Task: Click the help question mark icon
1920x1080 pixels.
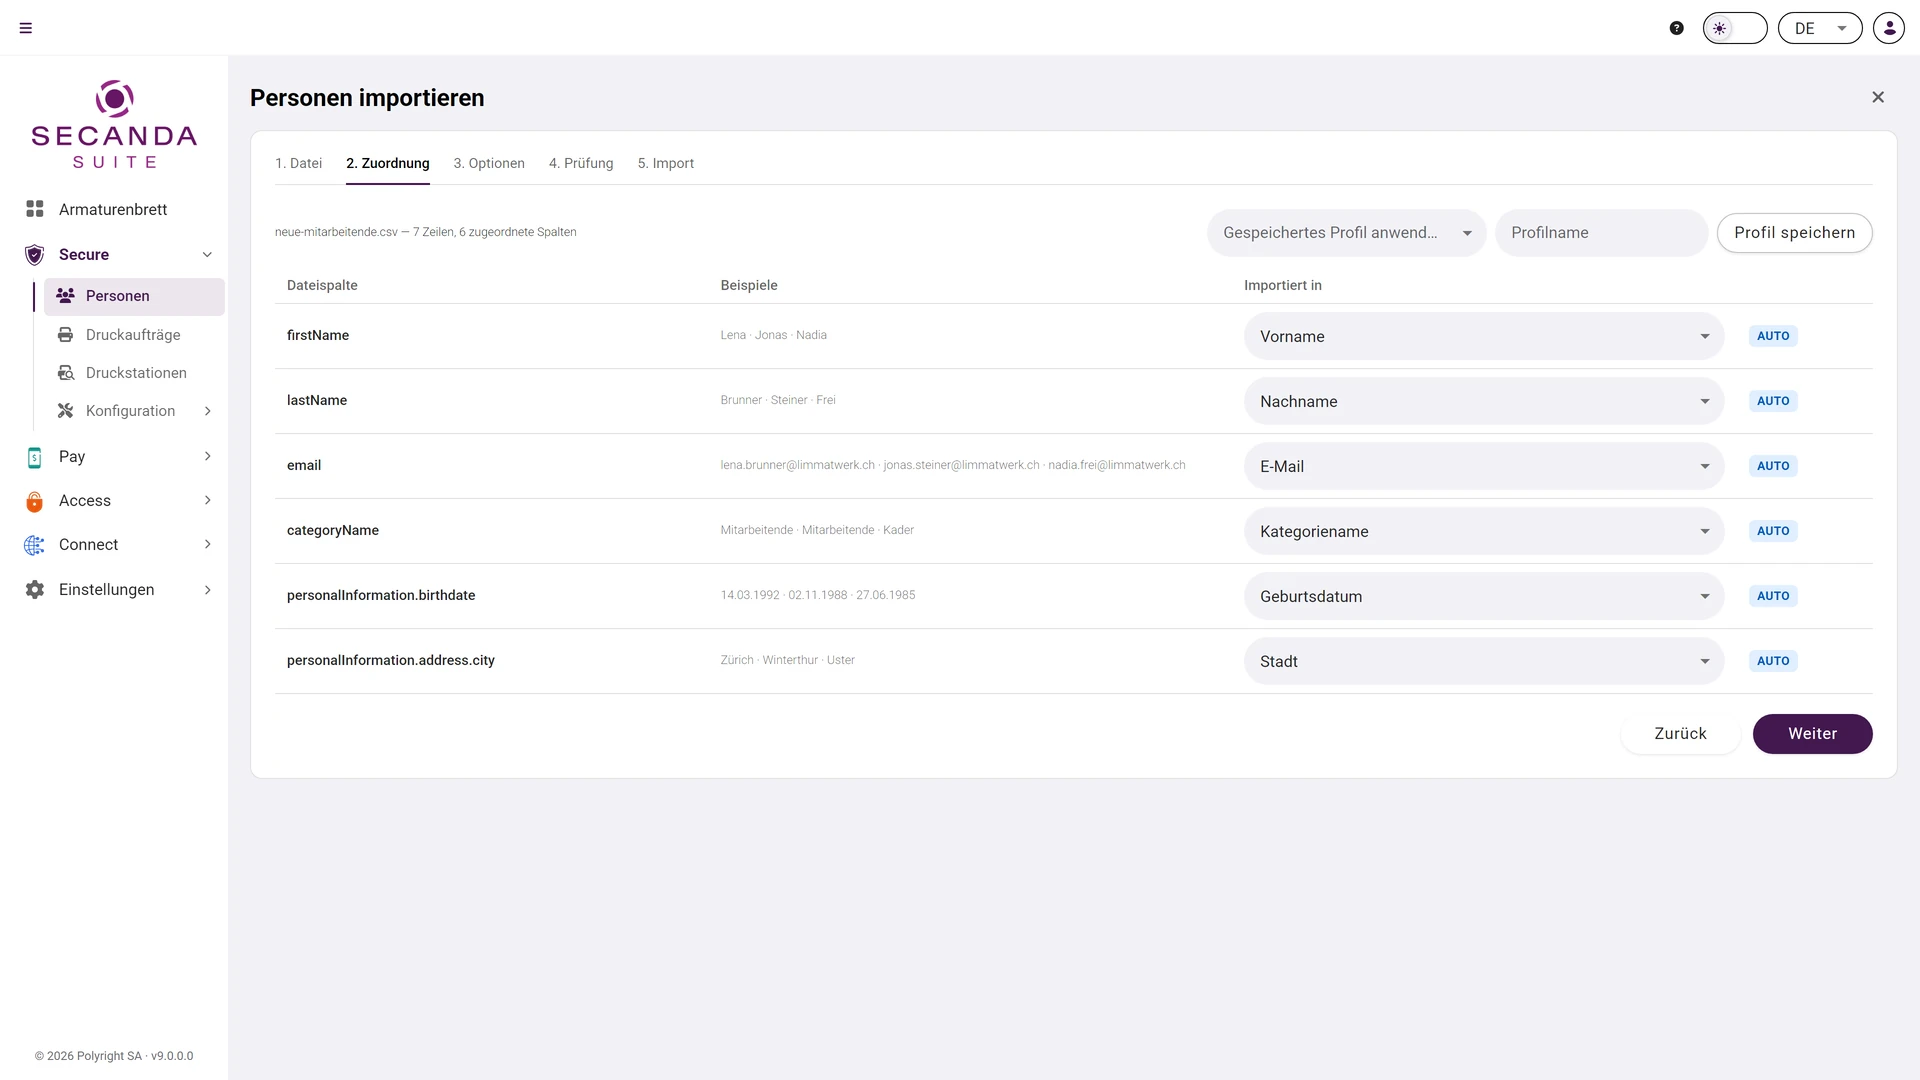Action: (x=1677, y=28)
